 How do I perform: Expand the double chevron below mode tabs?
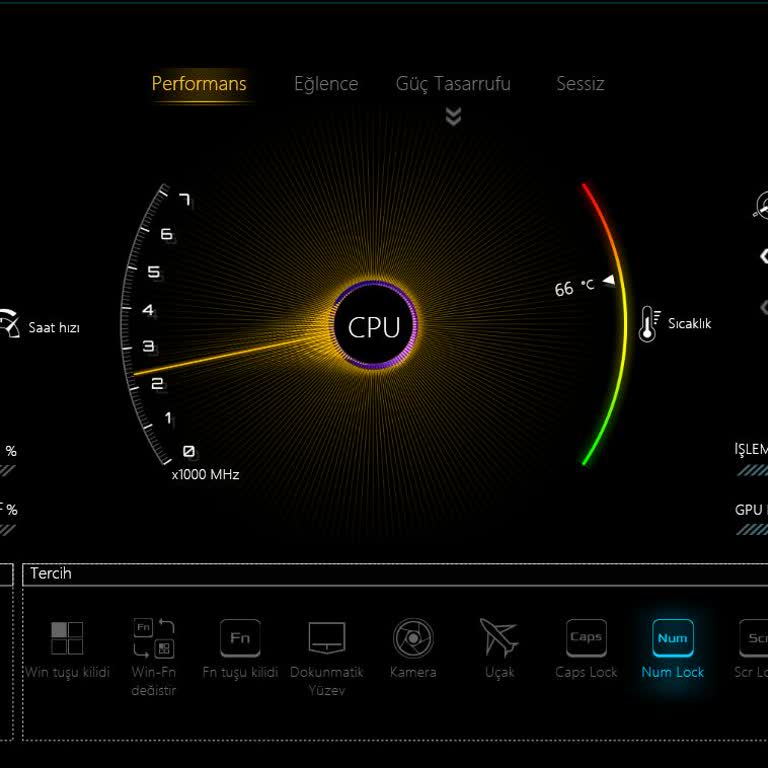click(453, 117)
